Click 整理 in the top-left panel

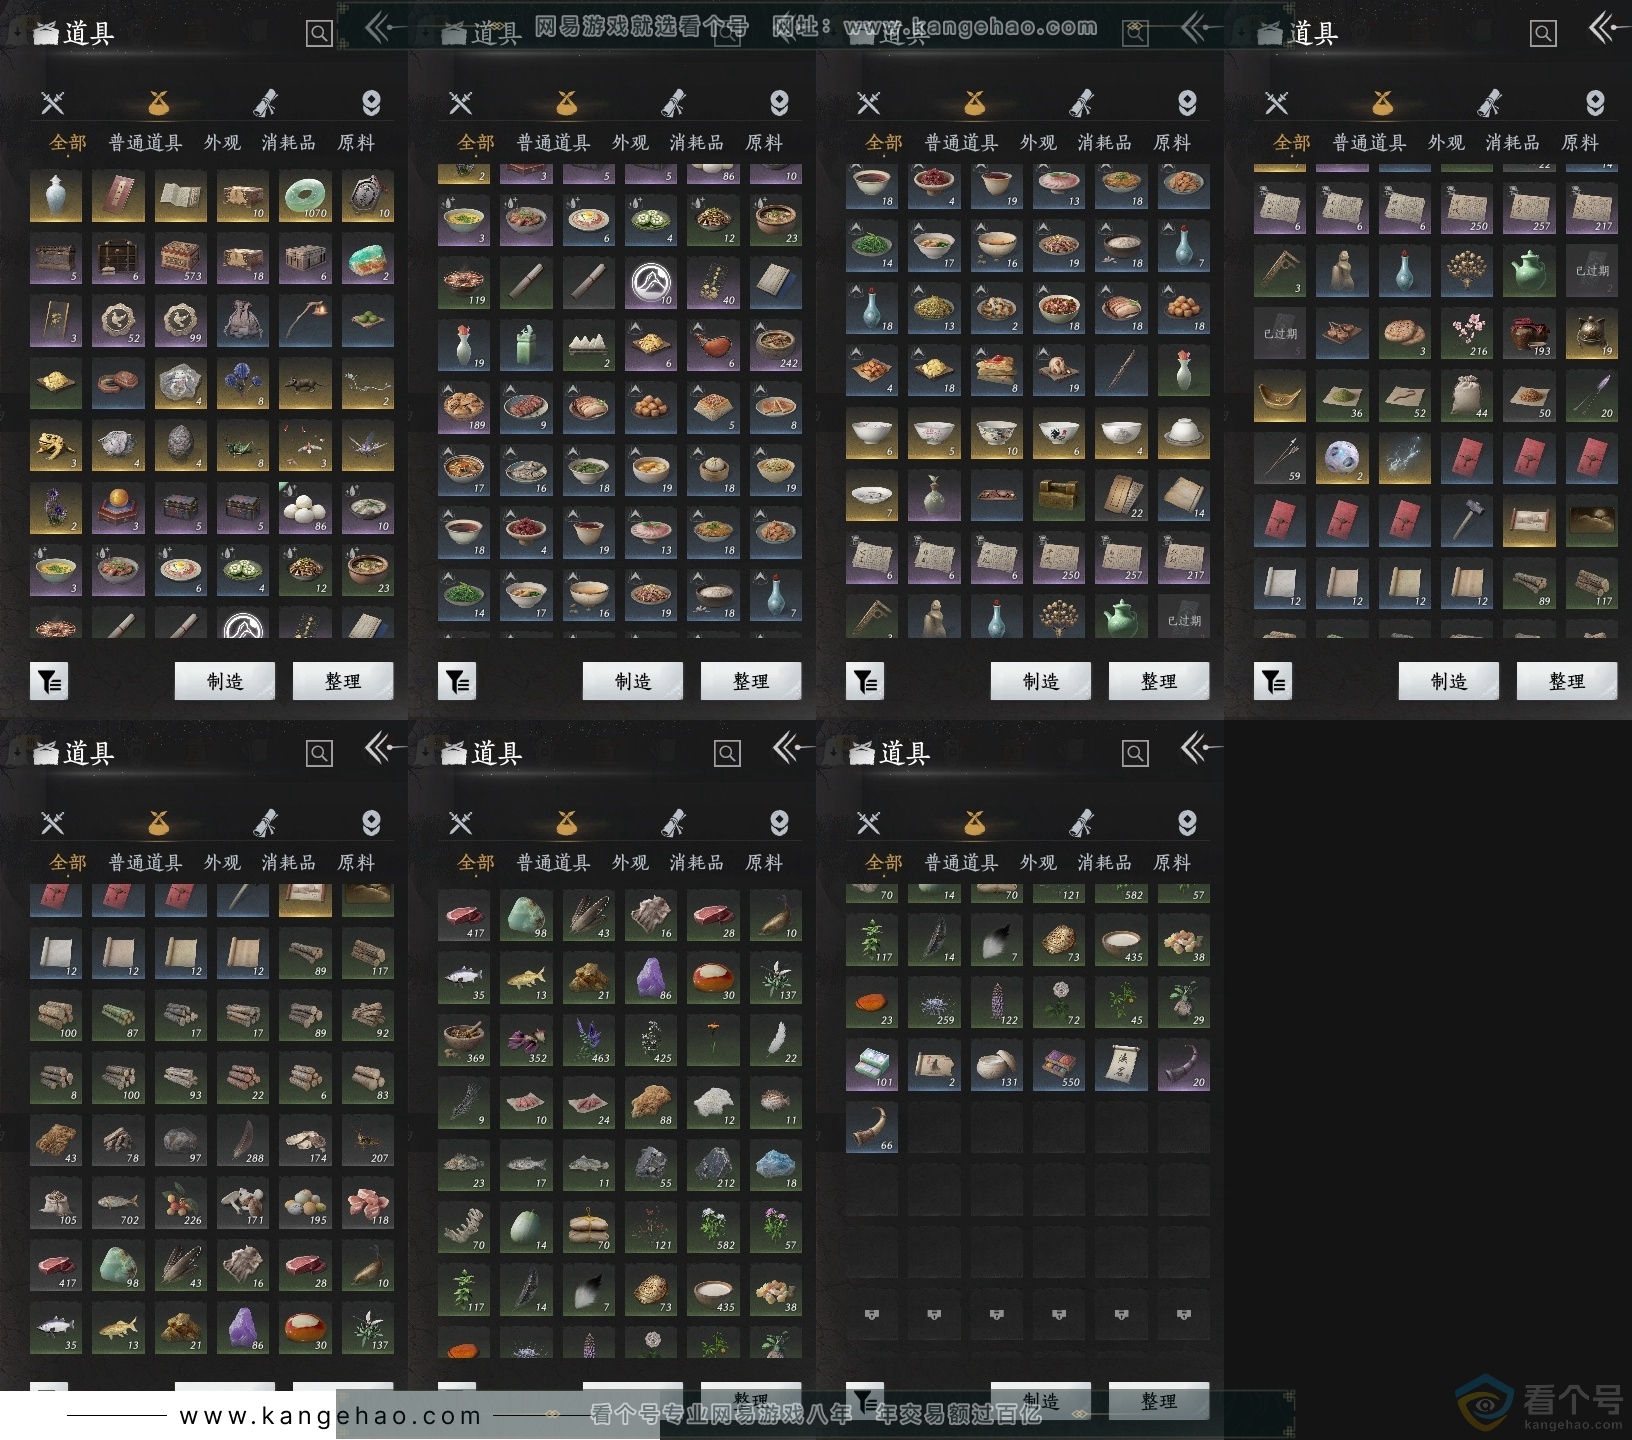pos(343,681)
